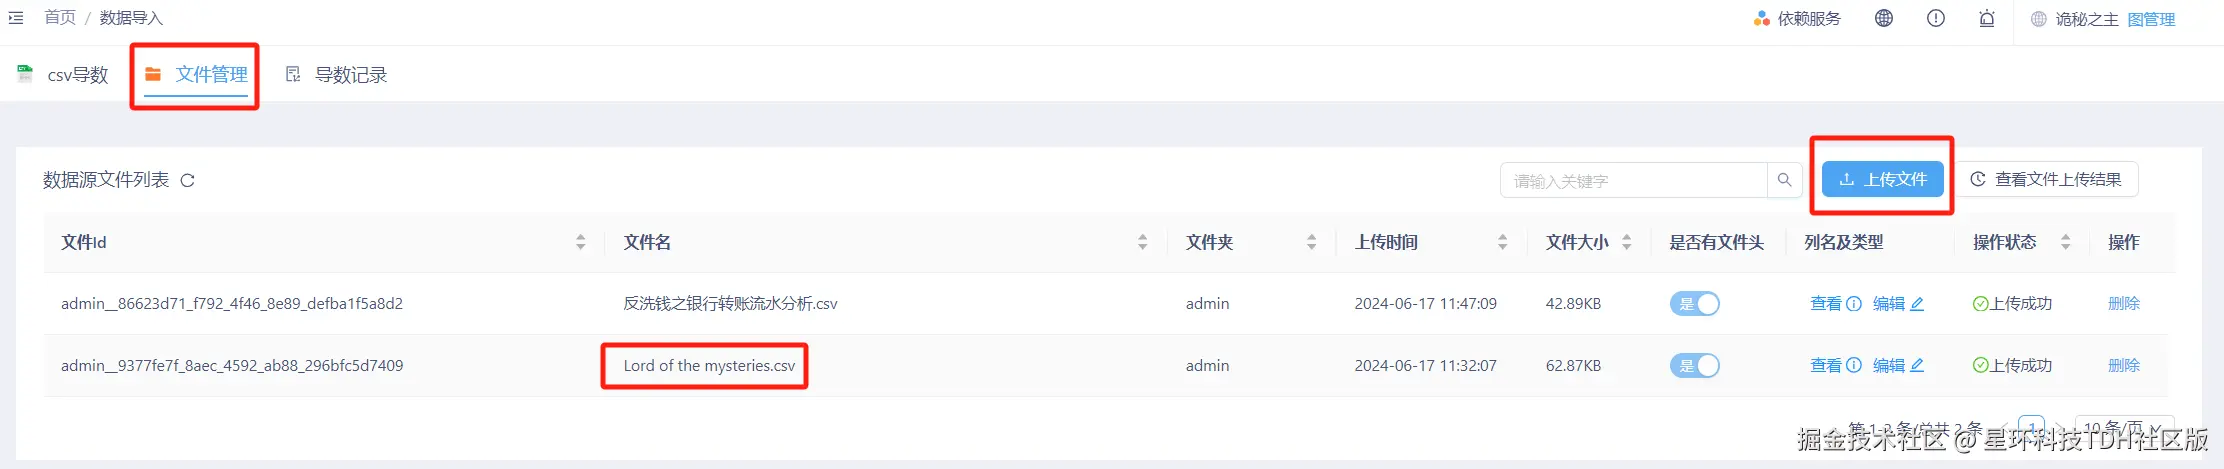Click the sidebar collapse hamburger icon

click(16, 18)
